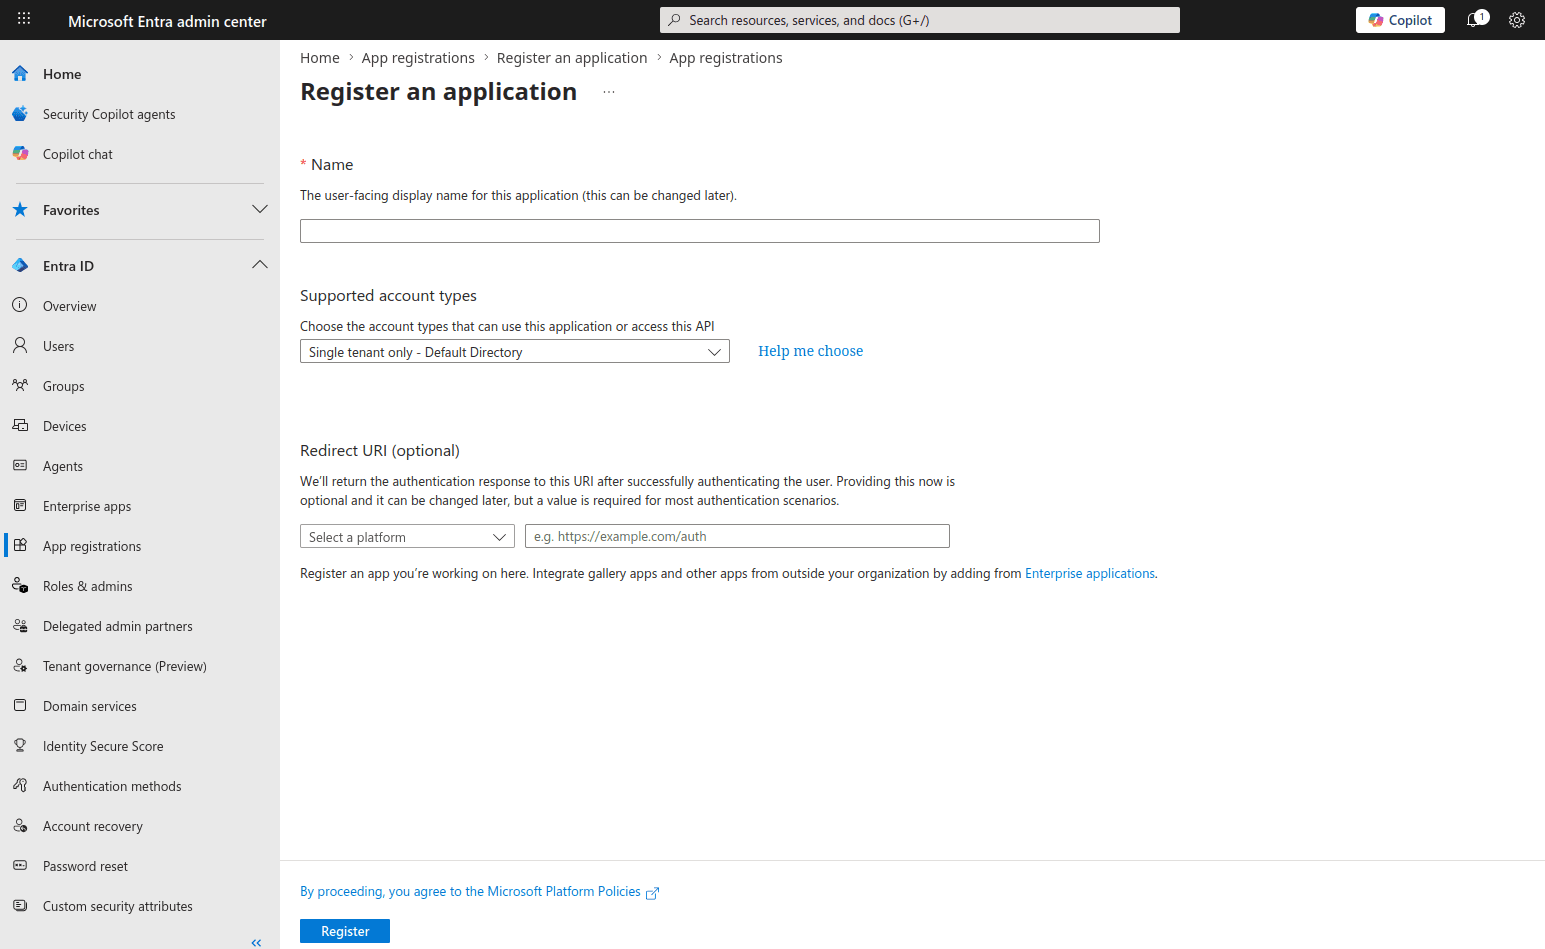Click the Register an application breadcrumb
Screen dimensions: 1545x949
pos(572,58)
